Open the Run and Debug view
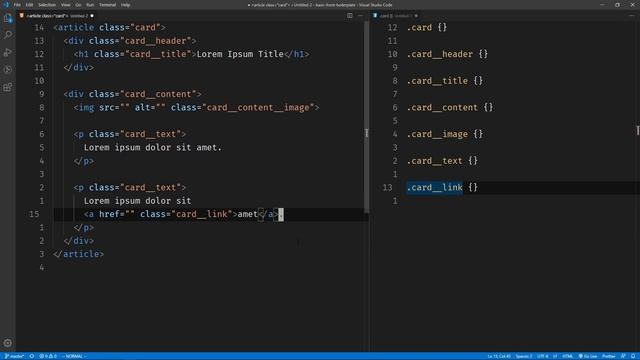This screenshot has width=640, height=360. pyautogui.click(x=8, y=52)
